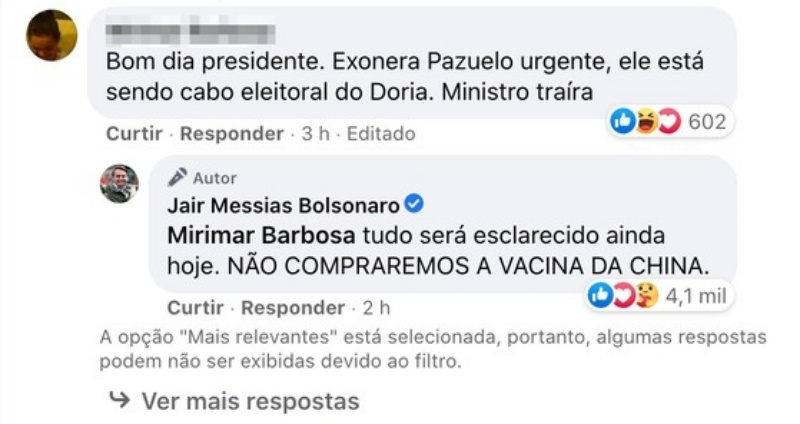Click the heart reaction on the author's reply

(x=621, y=295)
